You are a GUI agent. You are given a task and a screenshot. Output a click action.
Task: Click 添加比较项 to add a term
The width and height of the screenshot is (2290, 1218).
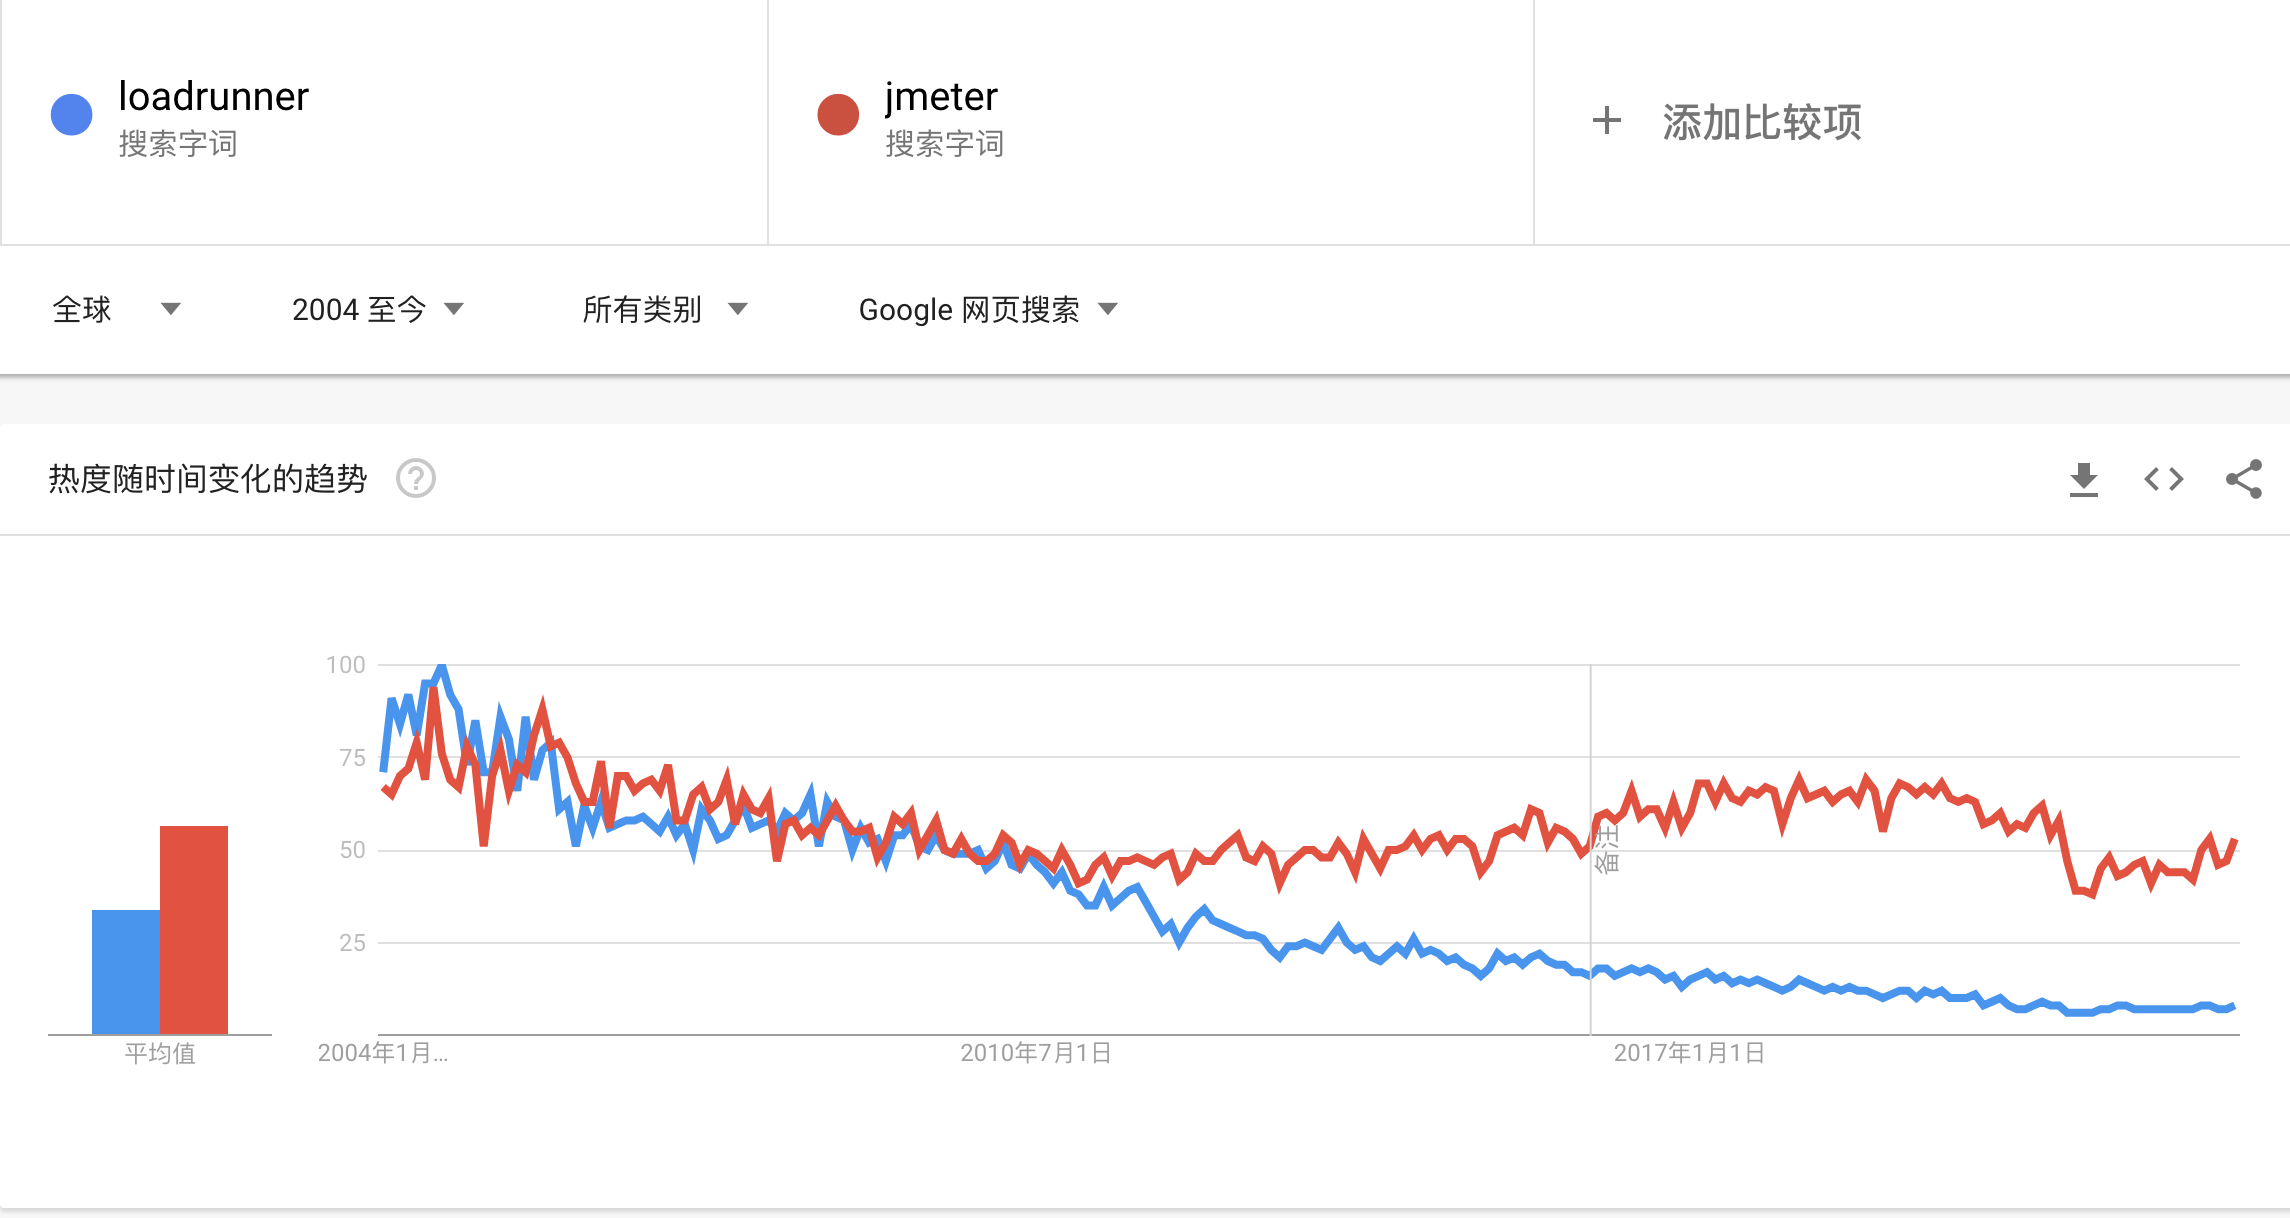pos(1761,122)
